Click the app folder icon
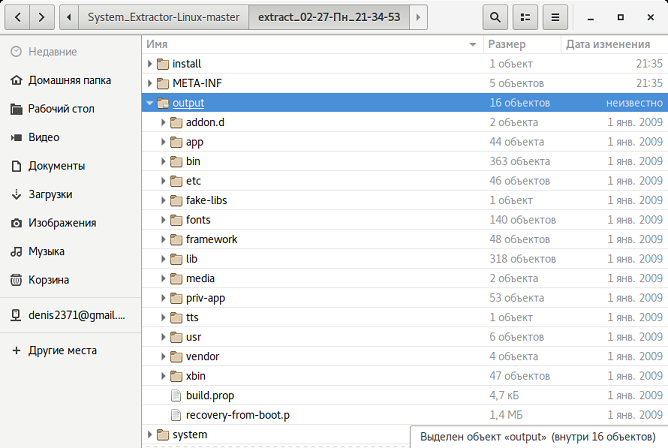 176,142
